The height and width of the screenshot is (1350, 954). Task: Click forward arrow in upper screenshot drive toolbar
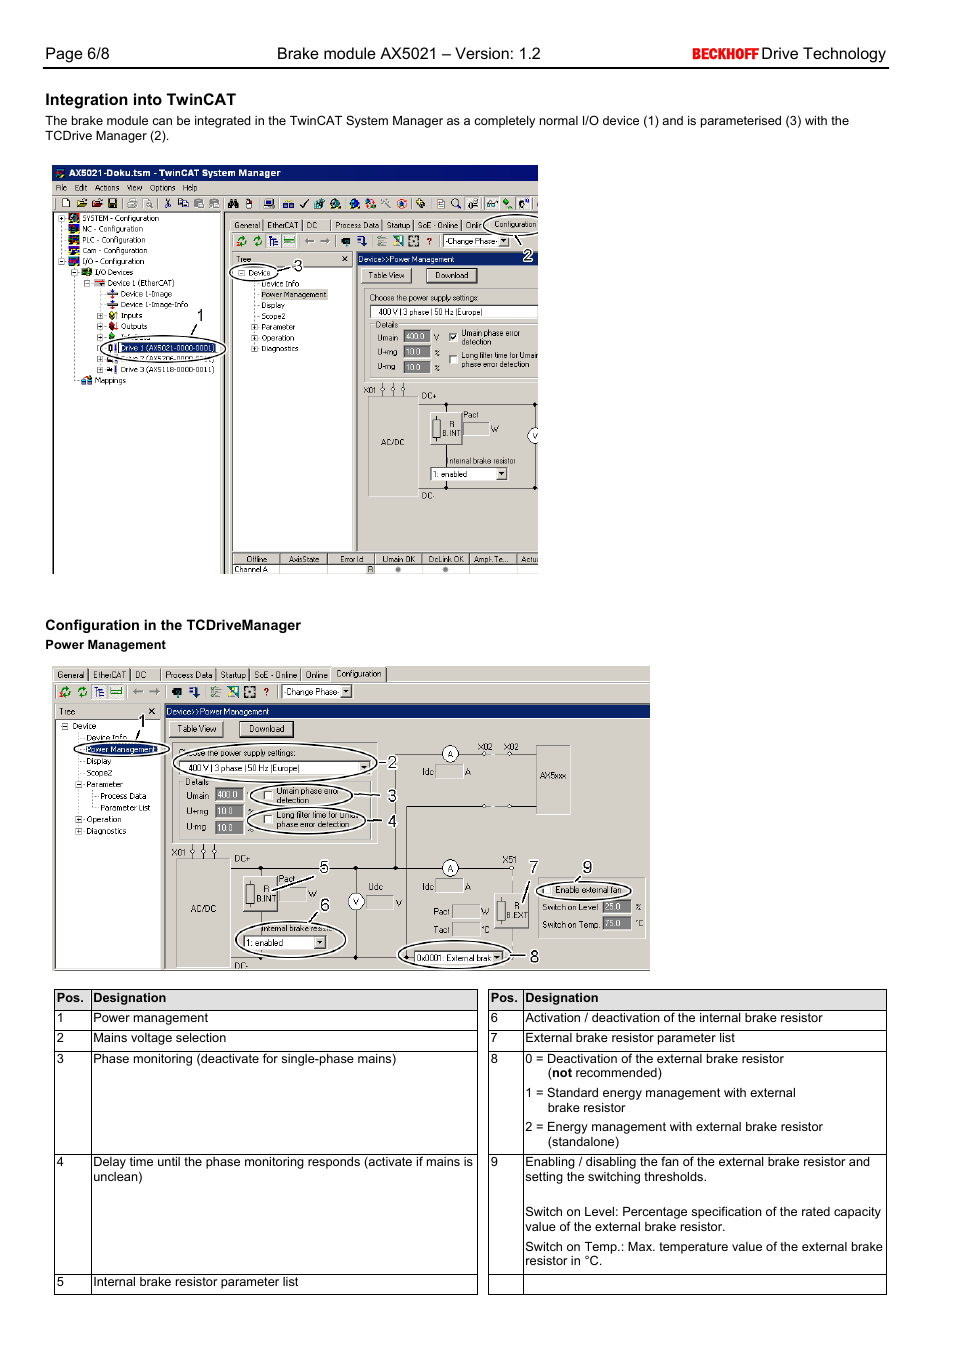tap(325, 241)
